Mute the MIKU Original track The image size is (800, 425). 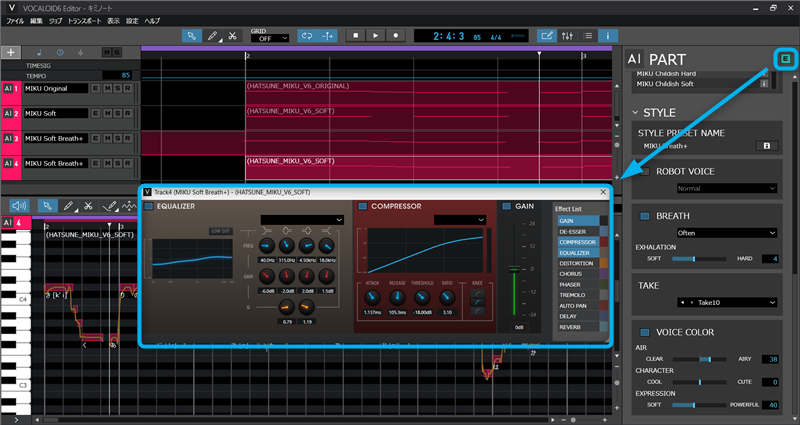pyautogui.click(x=107, y=88)
